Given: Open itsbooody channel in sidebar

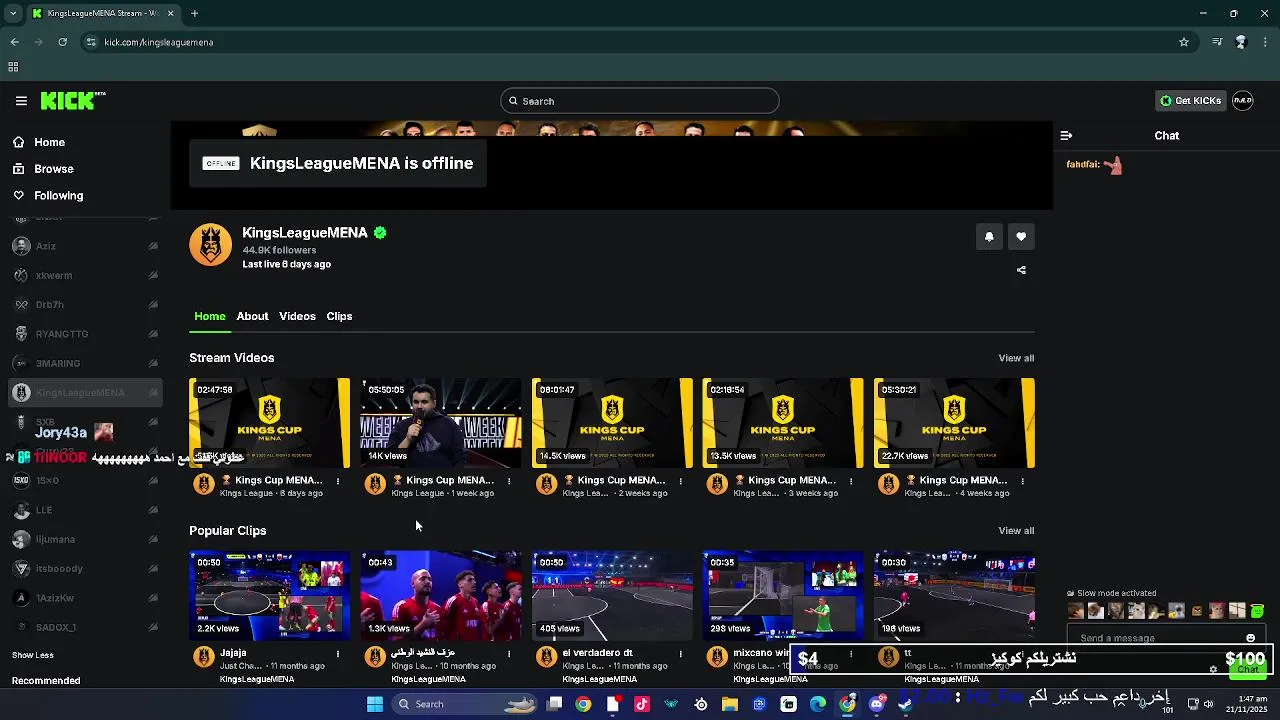Looking at the screenshot, I should point(85,569).
